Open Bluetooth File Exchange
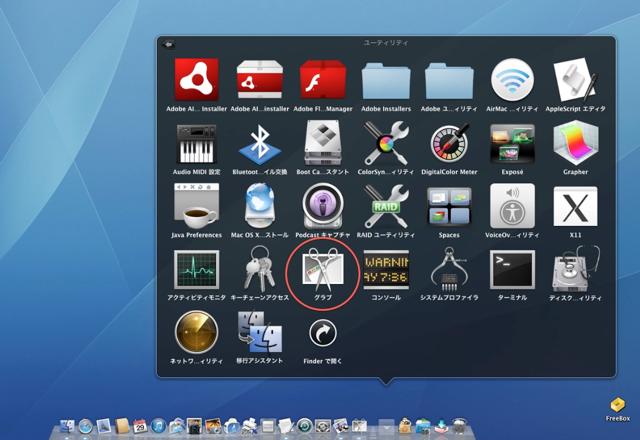The width and height of the screenshot is (640, 440). [x=259, y=144]
